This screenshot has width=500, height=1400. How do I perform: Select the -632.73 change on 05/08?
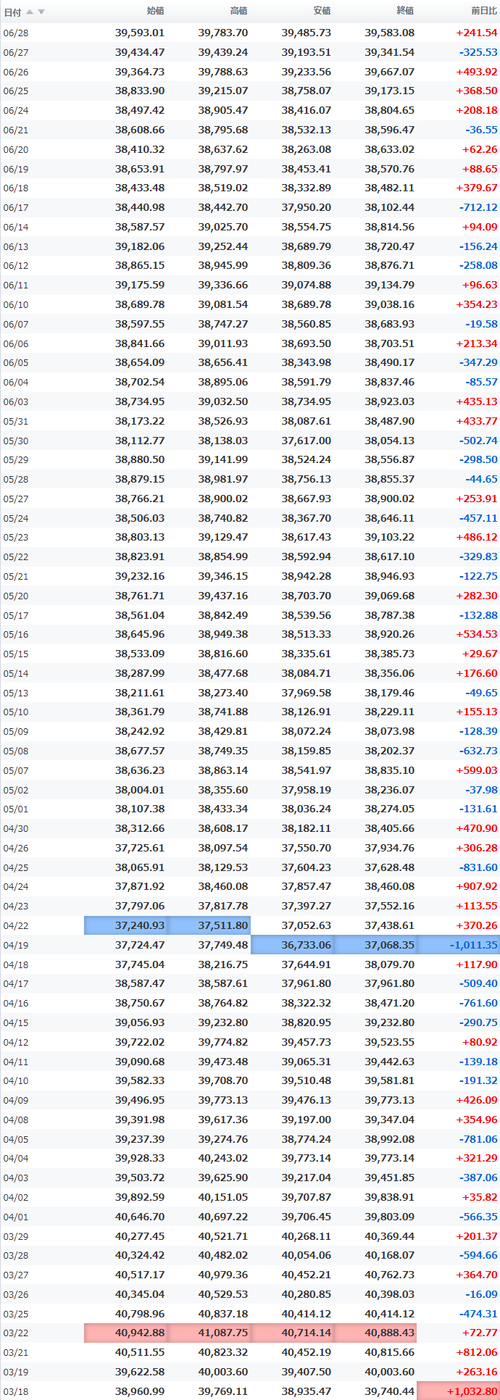click(477, 750)
